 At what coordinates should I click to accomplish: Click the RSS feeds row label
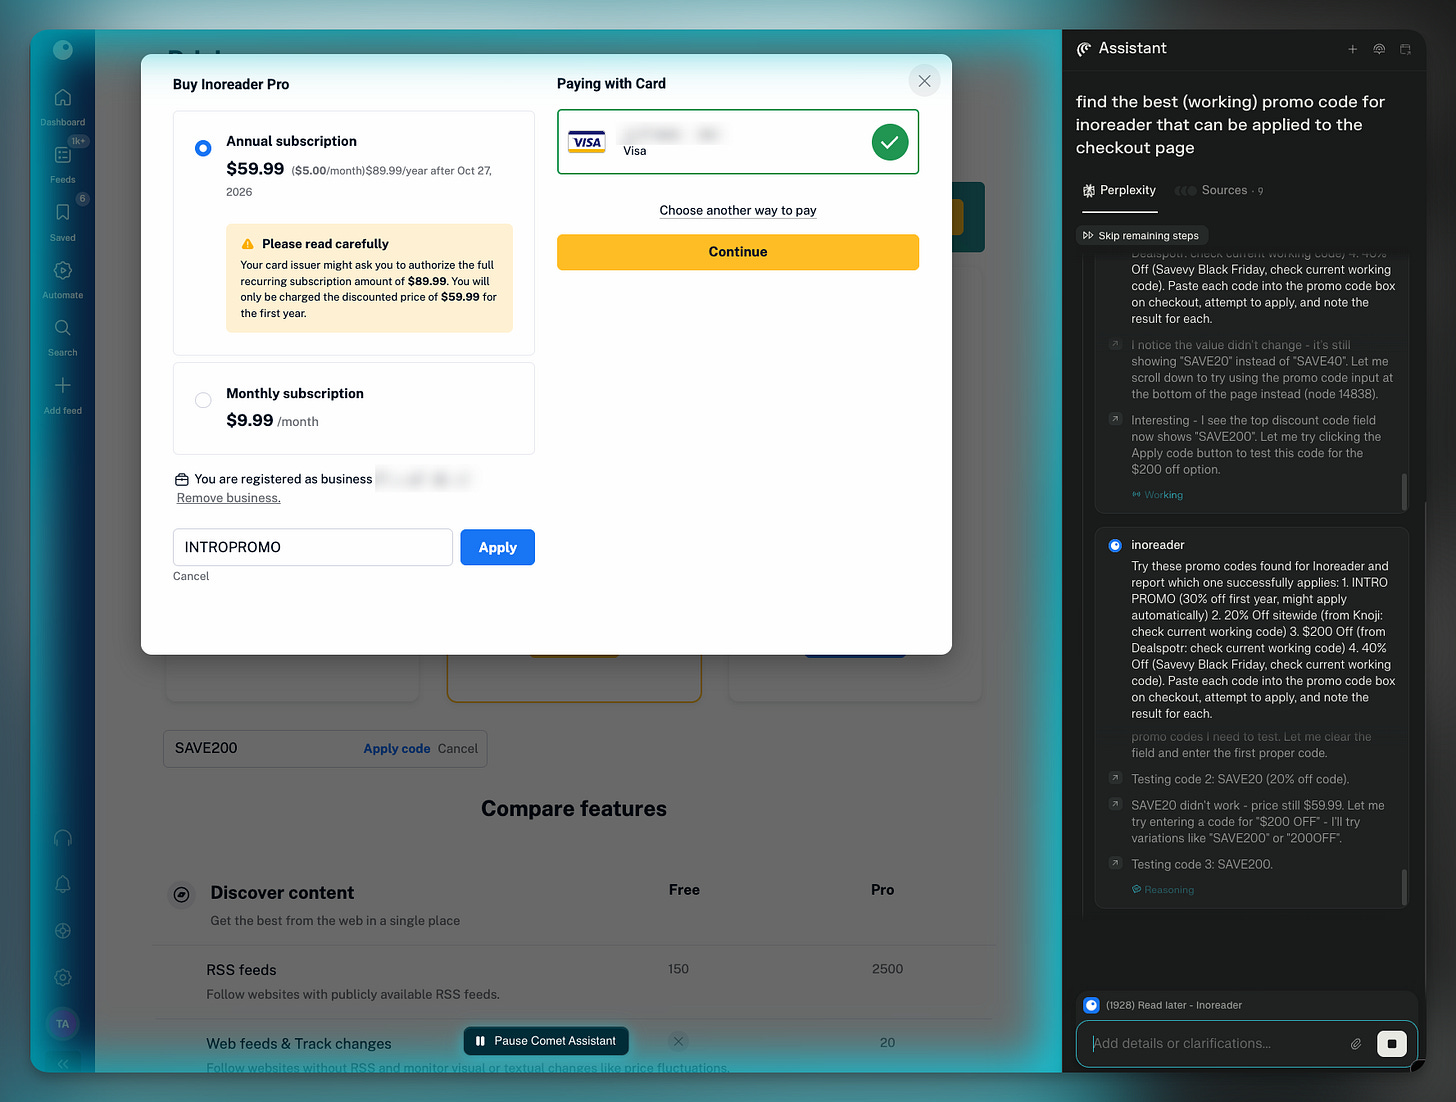[x=241, y=970]
